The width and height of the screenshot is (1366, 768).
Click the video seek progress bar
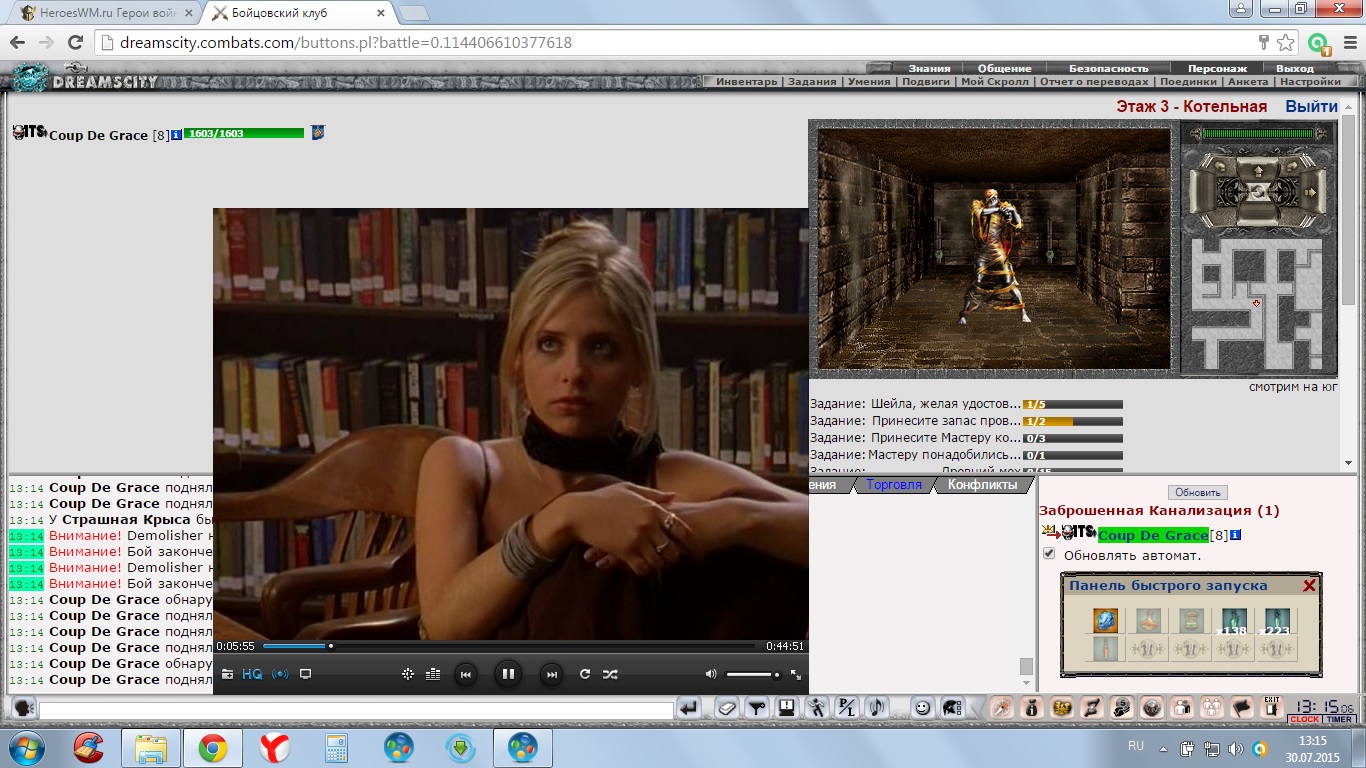(510, 646)
